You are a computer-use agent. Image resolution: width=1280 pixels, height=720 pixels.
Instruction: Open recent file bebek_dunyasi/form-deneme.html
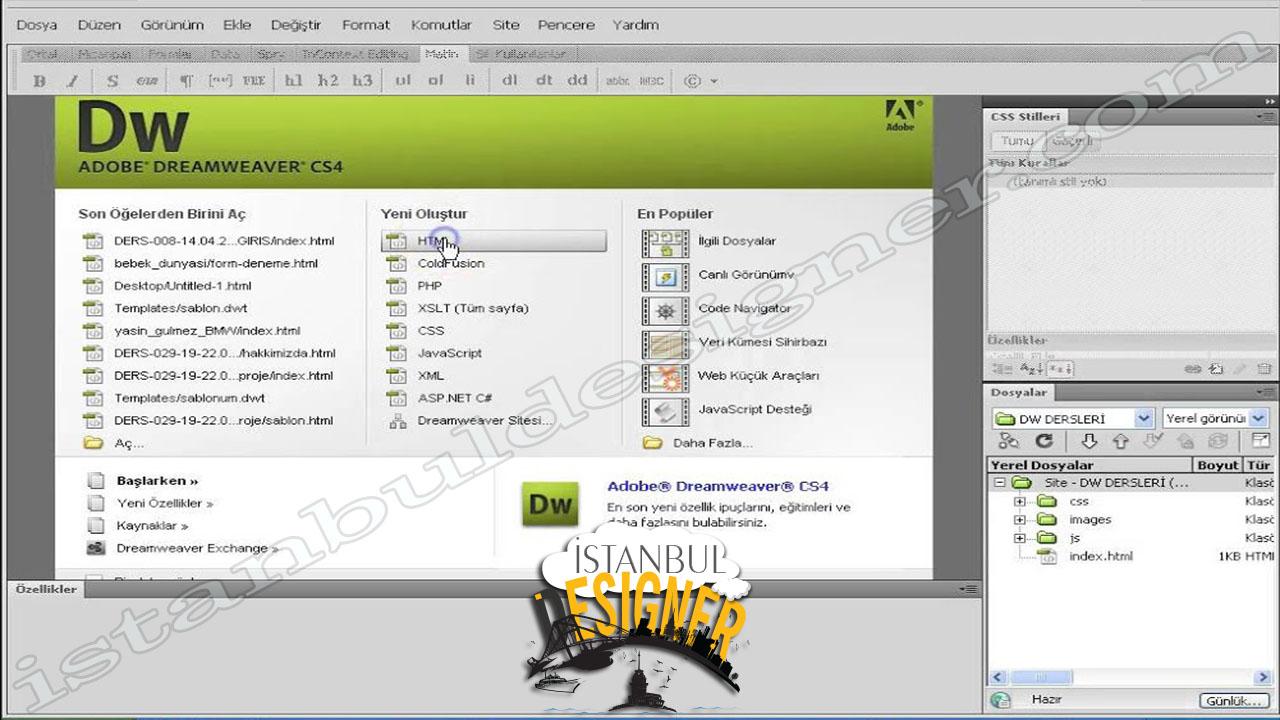pos(216,263)
